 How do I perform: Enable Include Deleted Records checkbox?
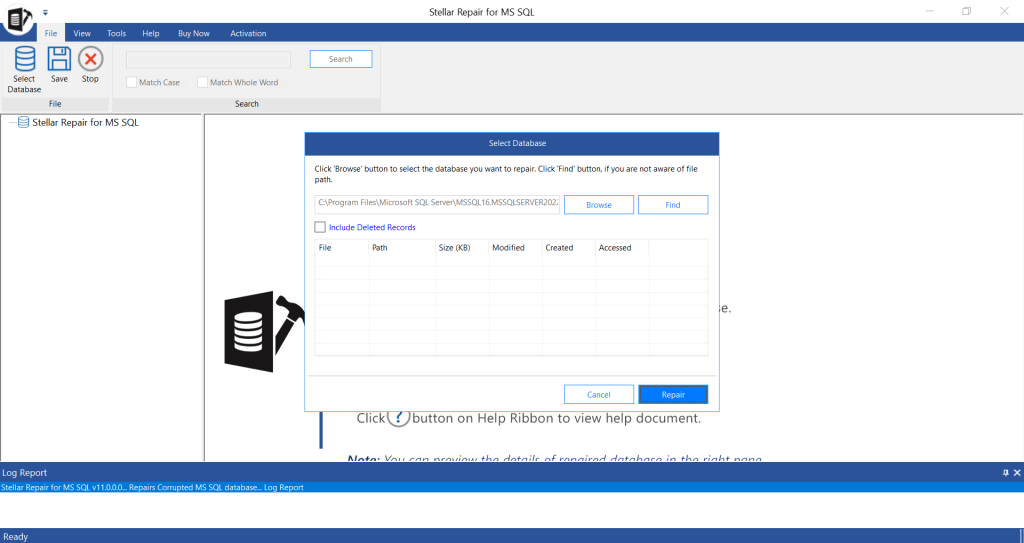point(320,228)
